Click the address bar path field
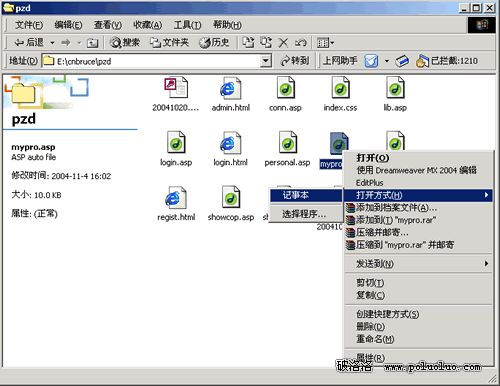The width and height of the screenshot is (500, 386). click(x=152, y=61)
